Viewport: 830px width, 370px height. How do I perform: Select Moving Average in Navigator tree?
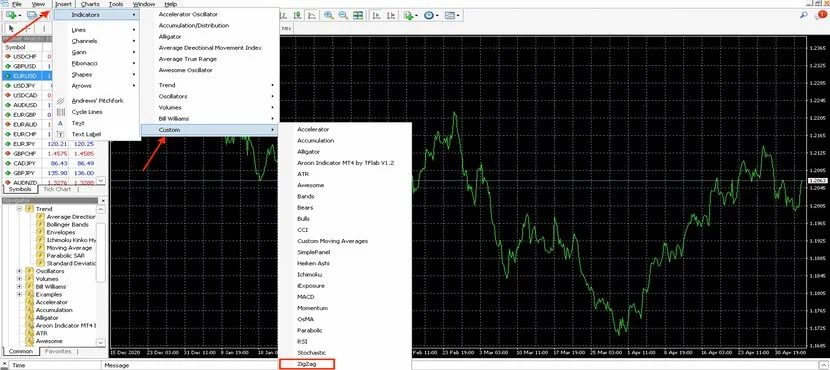click(69, 248)
